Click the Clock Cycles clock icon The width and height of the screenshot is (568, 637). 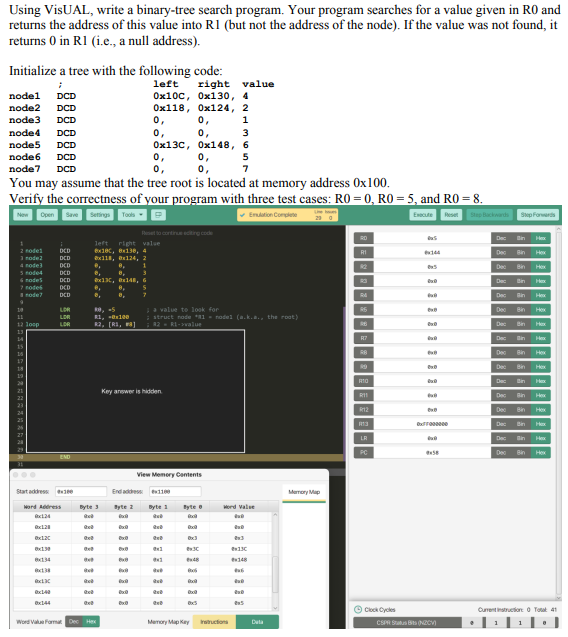tap(358, 609)
